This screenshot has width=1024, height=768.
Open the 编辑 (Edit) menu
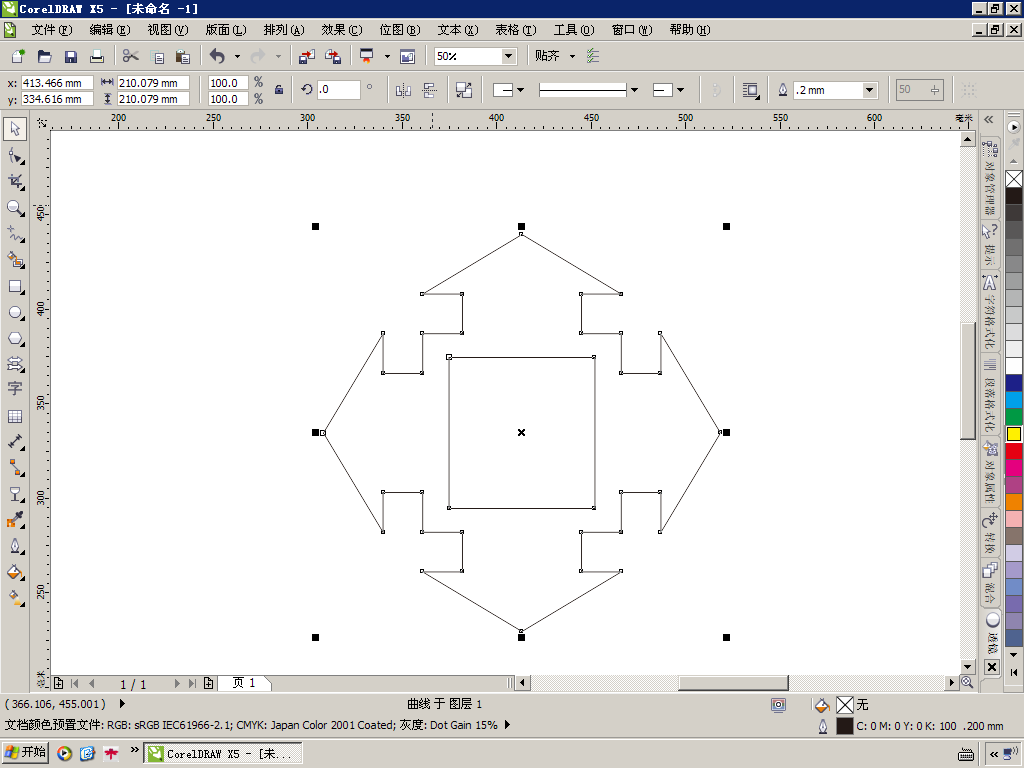(110, 30)
